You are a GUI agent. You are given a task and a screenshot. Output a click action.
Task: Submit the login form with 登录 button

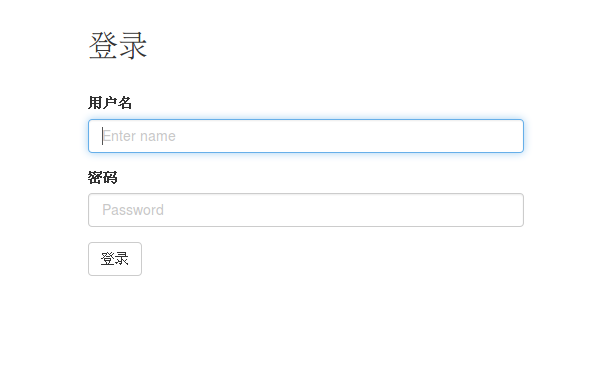[115, 259]
